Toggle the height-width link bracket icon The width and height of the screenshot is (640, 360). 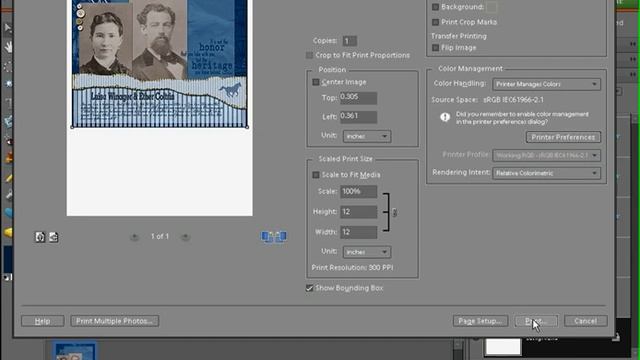tap(394, 212)
